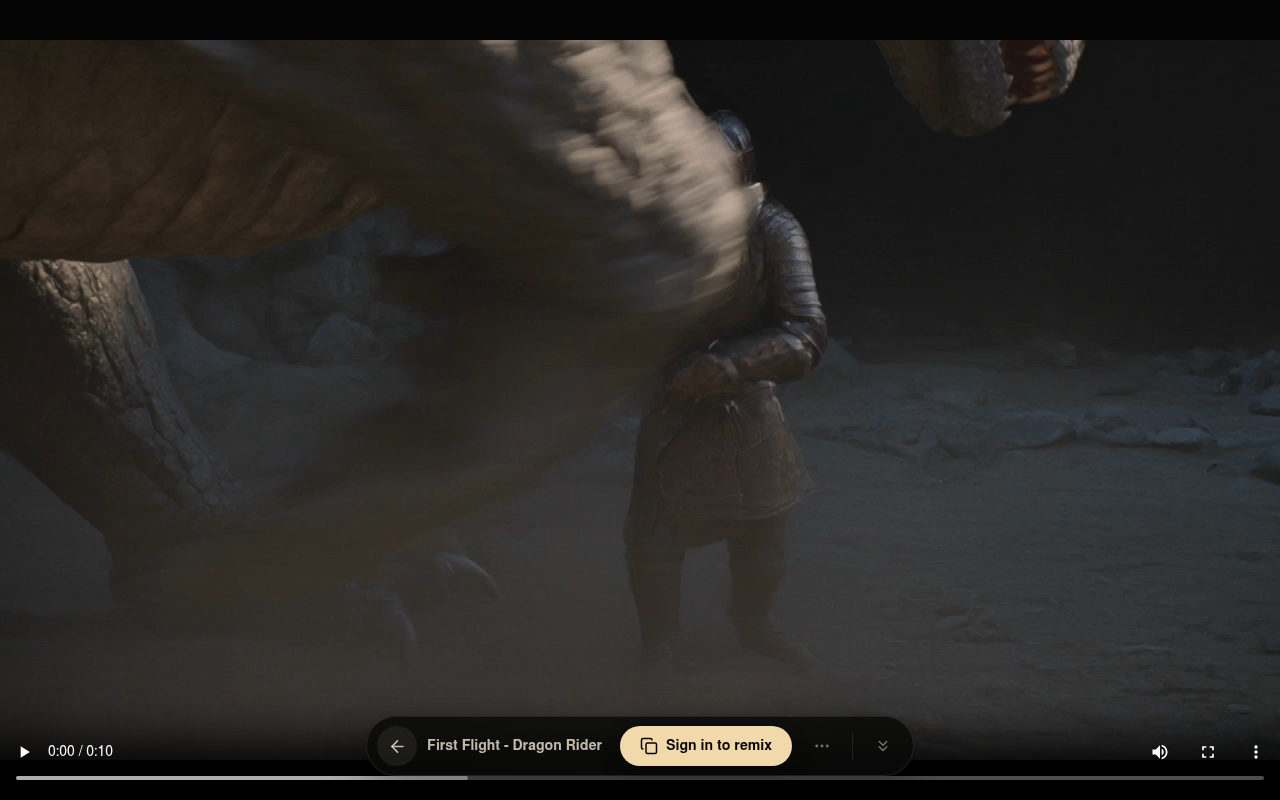
Task: Open the video's three-dot options menu
Action: pyautogui.click(x=1256, y=751)
